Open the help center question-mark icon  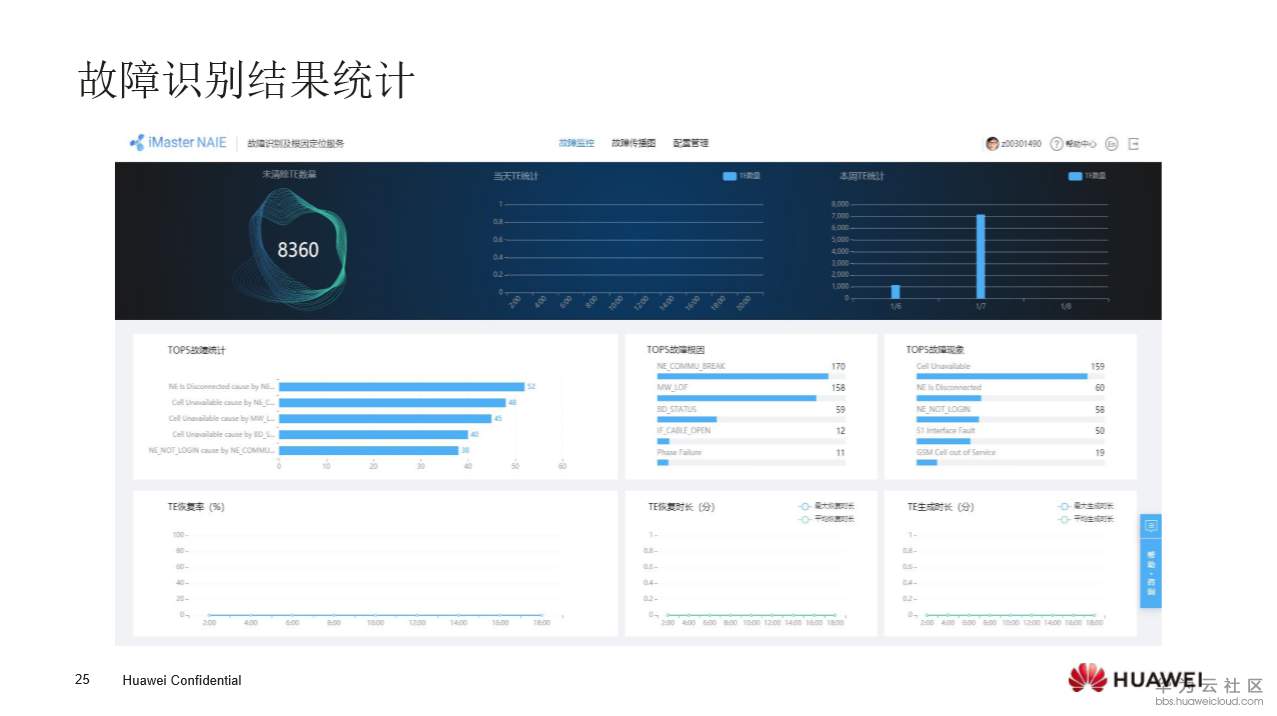1056,144
